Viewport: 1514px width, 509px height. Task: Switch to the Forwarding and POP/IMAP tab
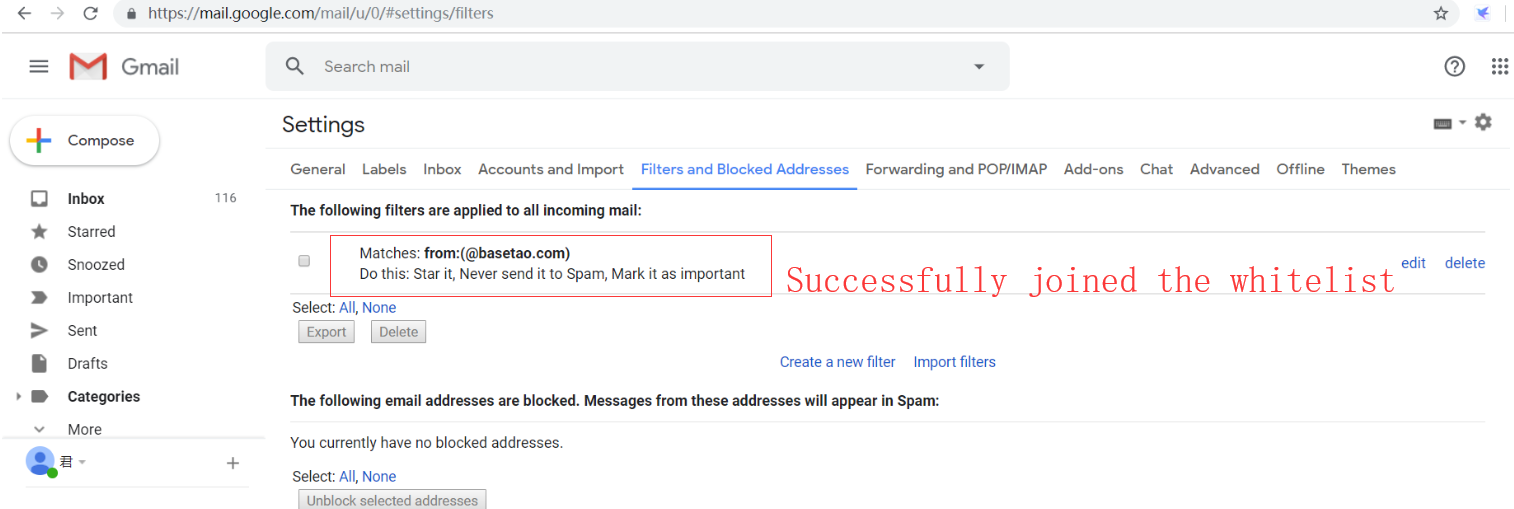point(956,169)
